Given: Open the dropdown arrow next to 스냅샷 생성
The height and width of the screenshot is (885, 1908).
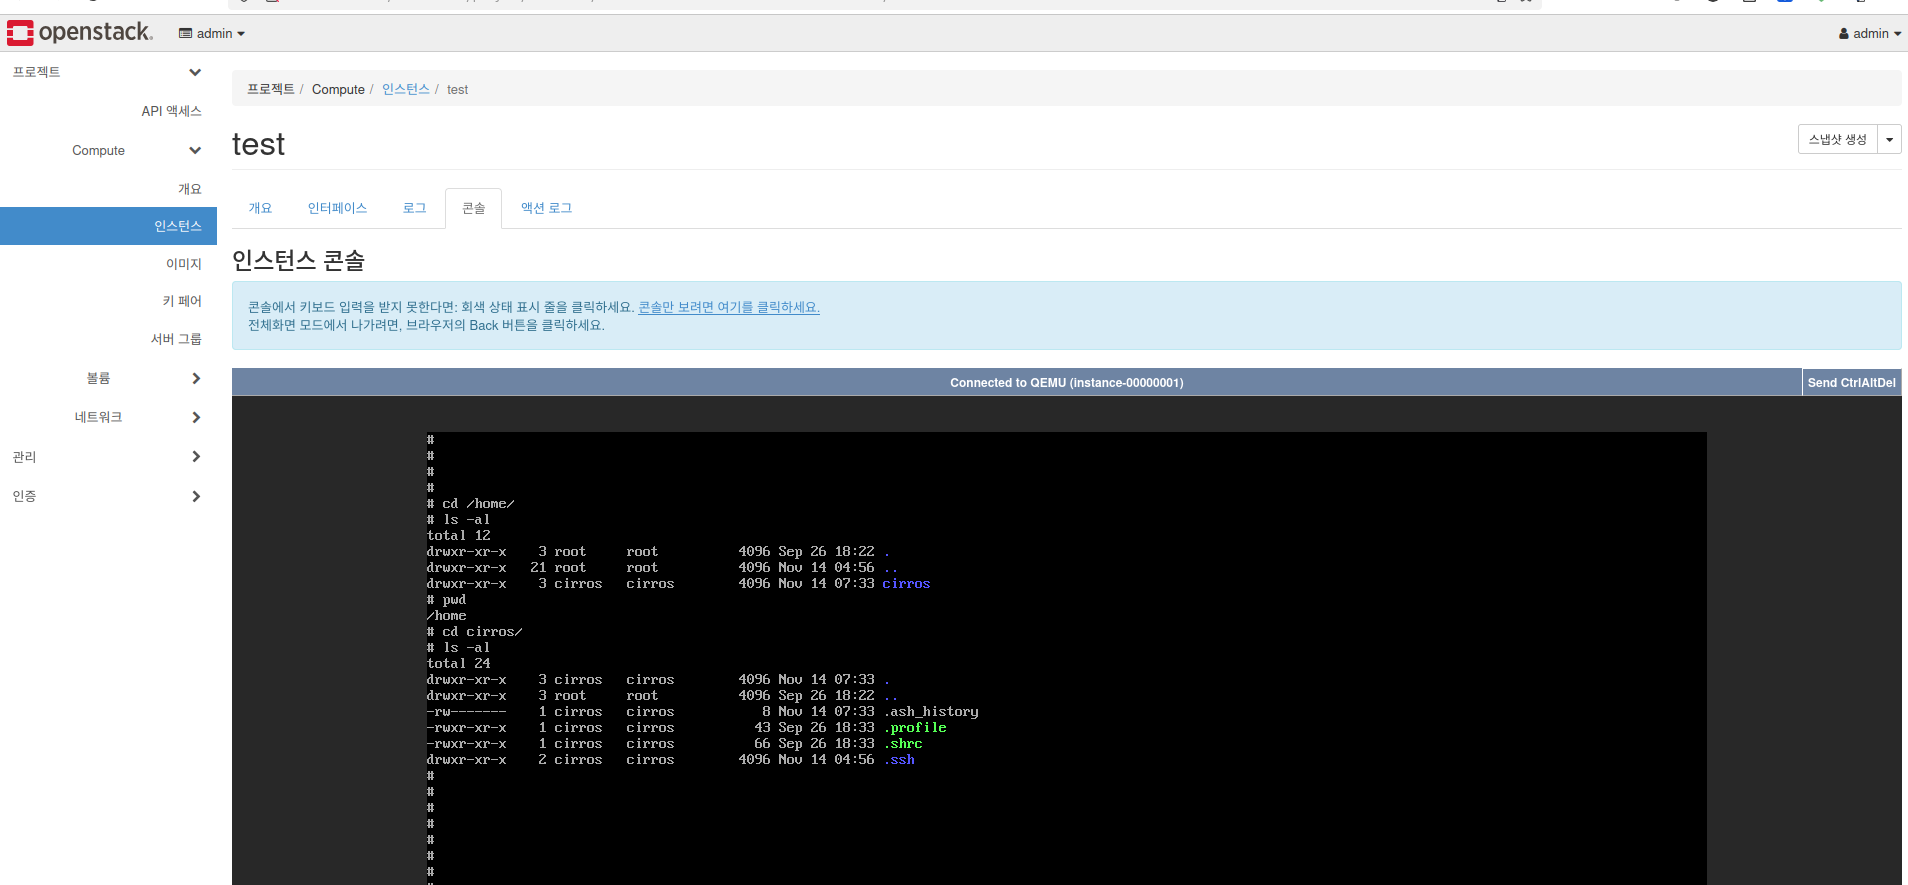Looking at the screenshot, I should click(x=1889, y=139).
